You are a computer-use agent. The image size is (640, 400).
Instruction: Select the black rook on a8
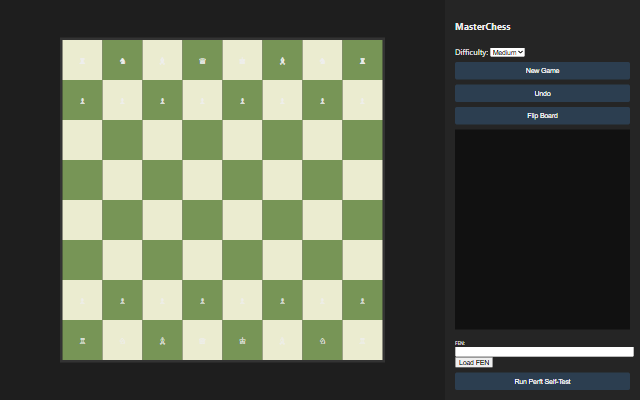coord(82,60)
